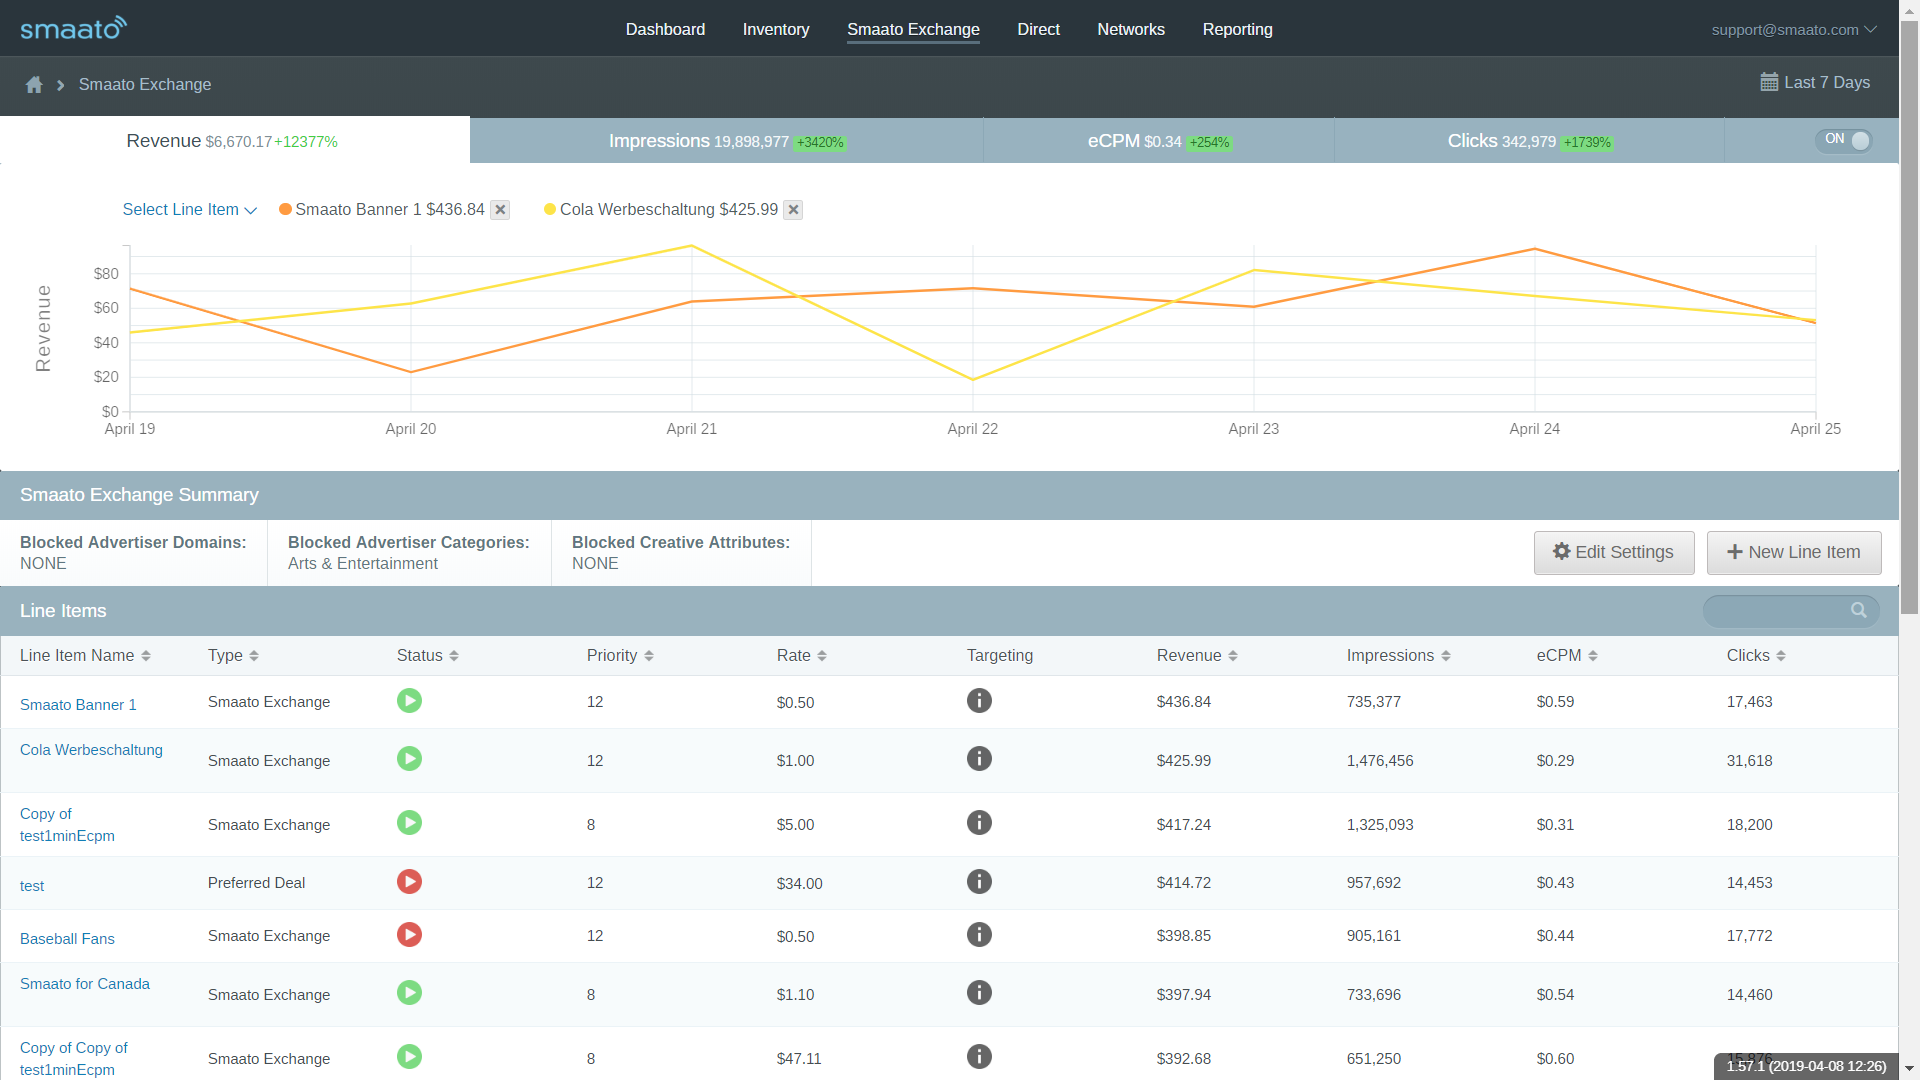Open the Reporting menu
The image size is (1920, 1080).
click(1237, 30)
